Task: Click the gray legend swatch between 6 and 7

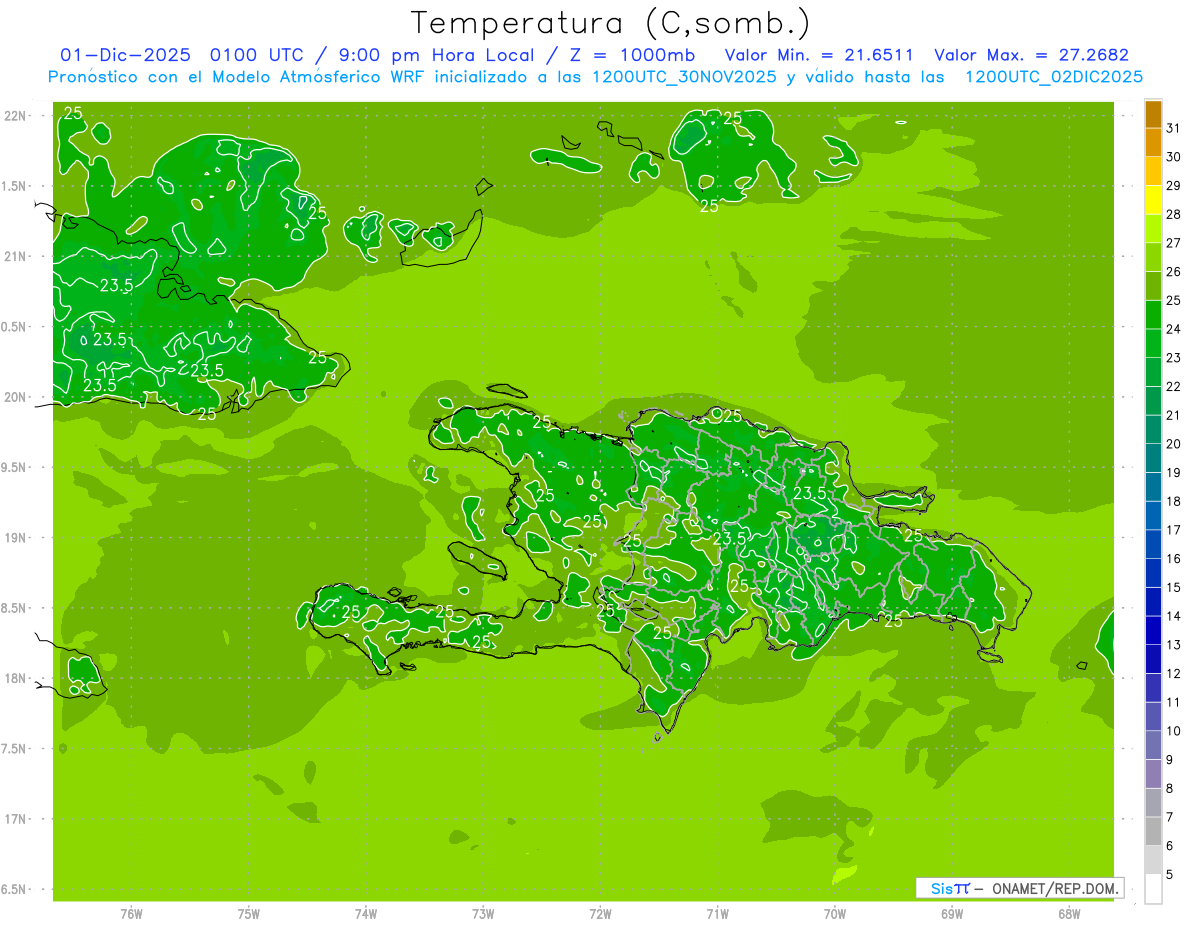Action: point(1153,831)
